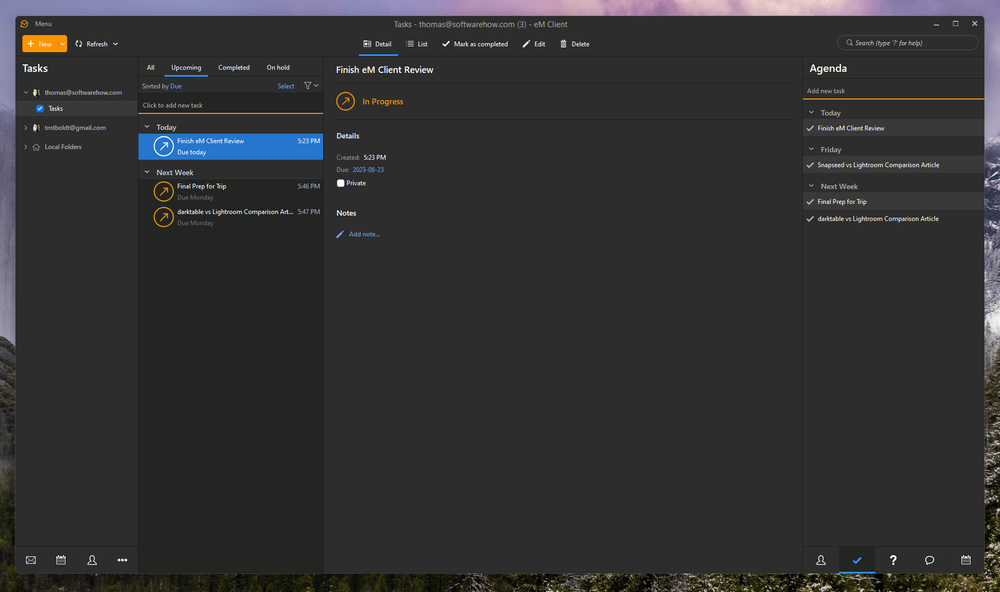The image size is (1000, 592).
Task: Open the Menu text item
Action: (43, 24)
